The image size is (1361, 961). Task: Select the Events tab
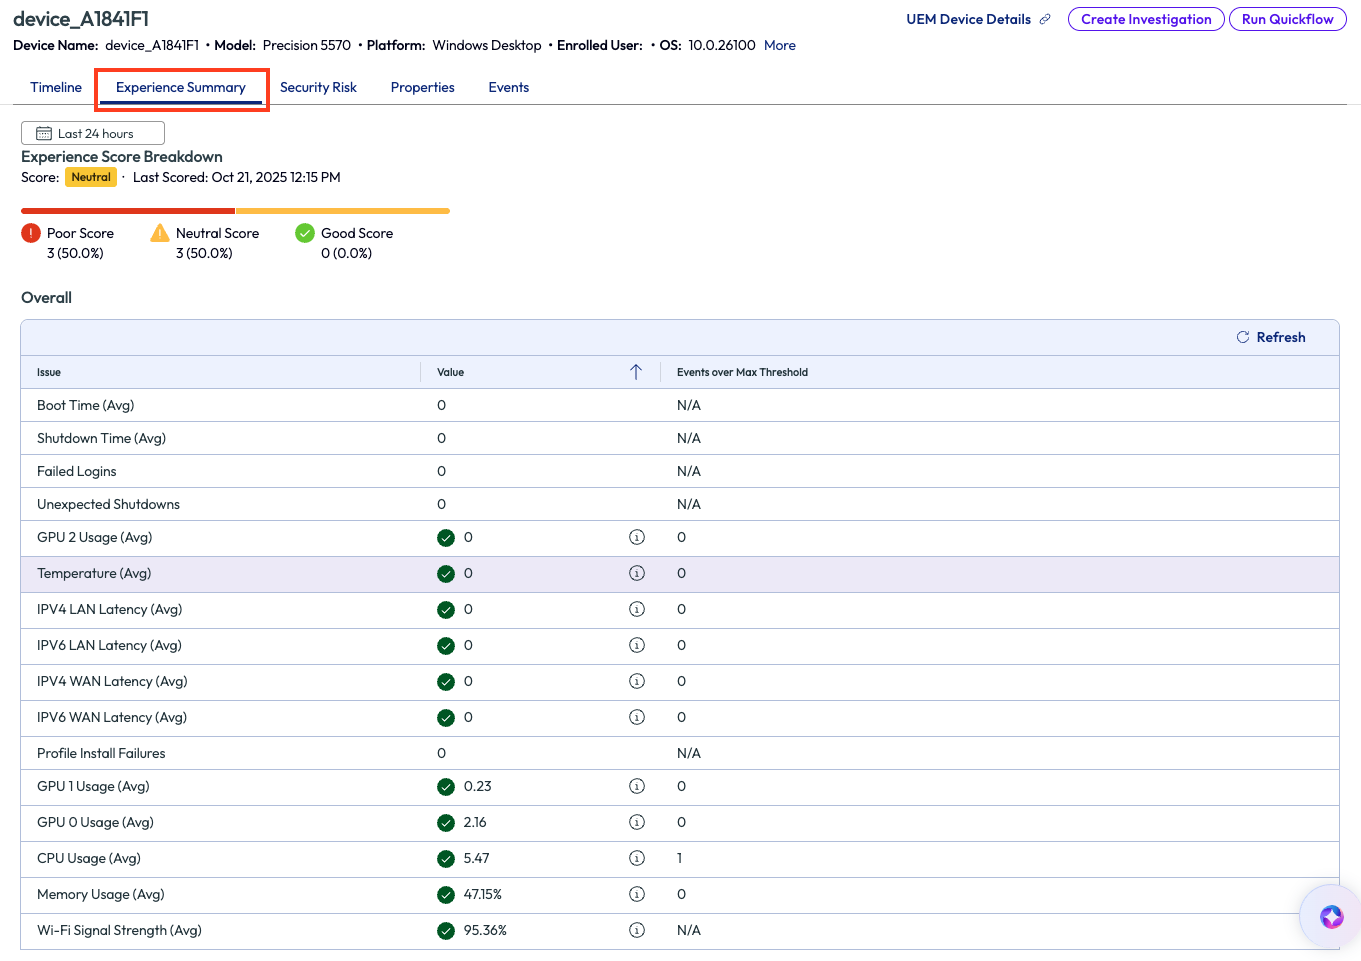pyautogui.click(x=508, y=88)
